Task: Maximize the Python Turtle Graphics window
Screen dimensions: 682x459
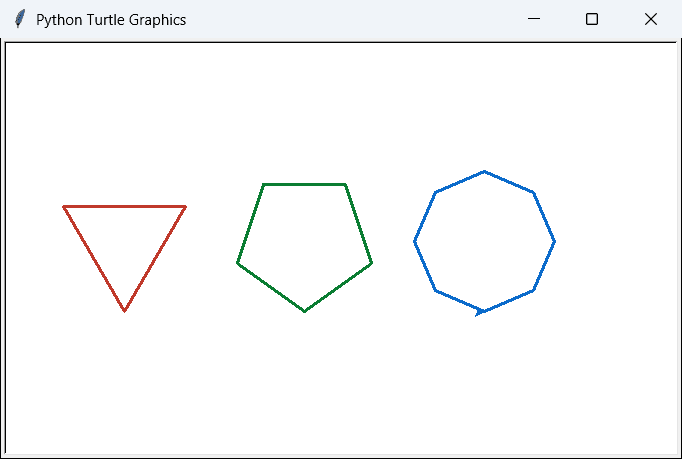Action: 592,19
